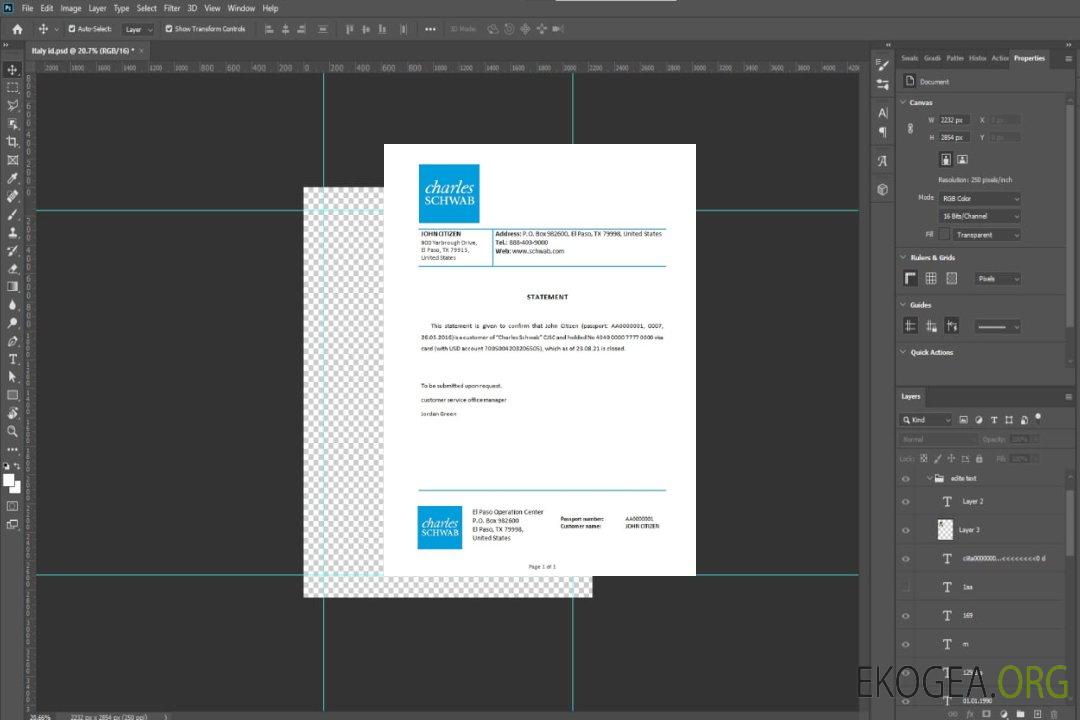Select the Crop tool
1080x720 pixels.
pyautogui.click(x=12, y=142)
